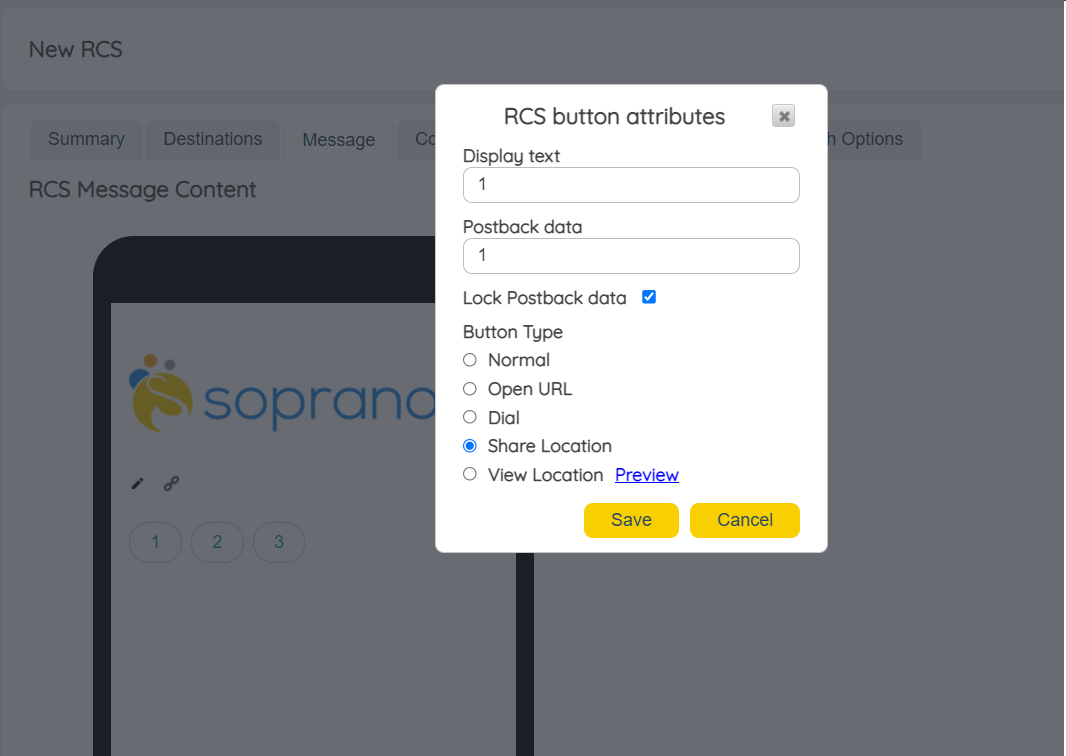Select the Normal button type

coord(470,360)
